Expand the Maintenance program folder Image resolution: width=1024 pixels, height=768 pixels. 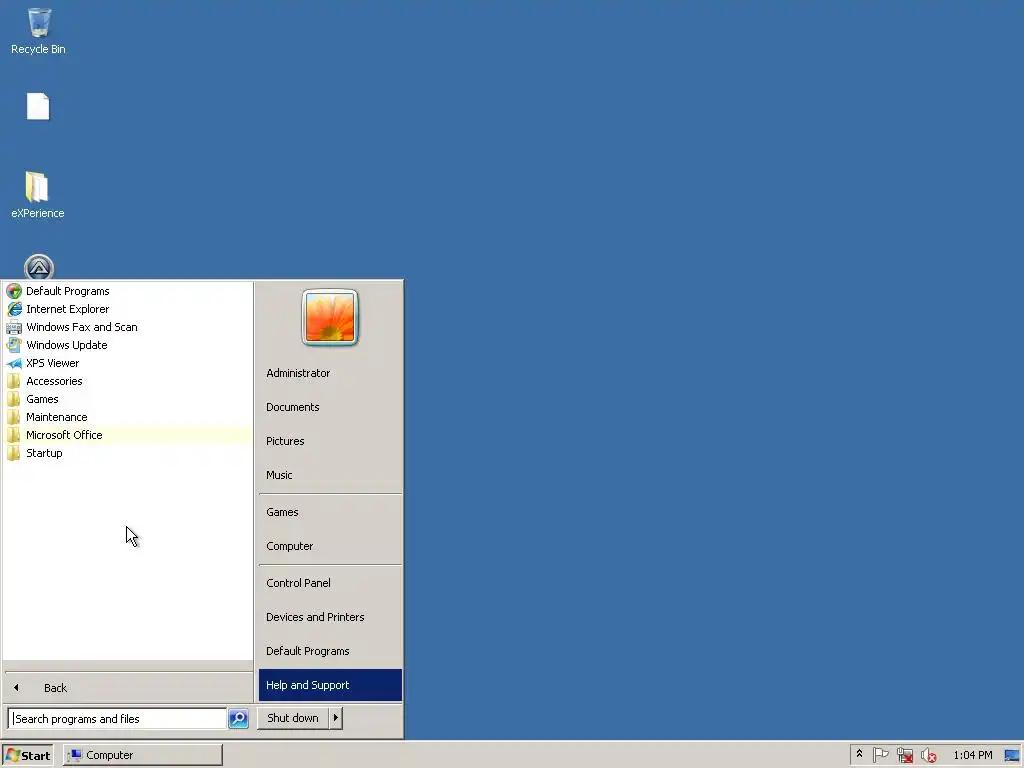[127, 417]
